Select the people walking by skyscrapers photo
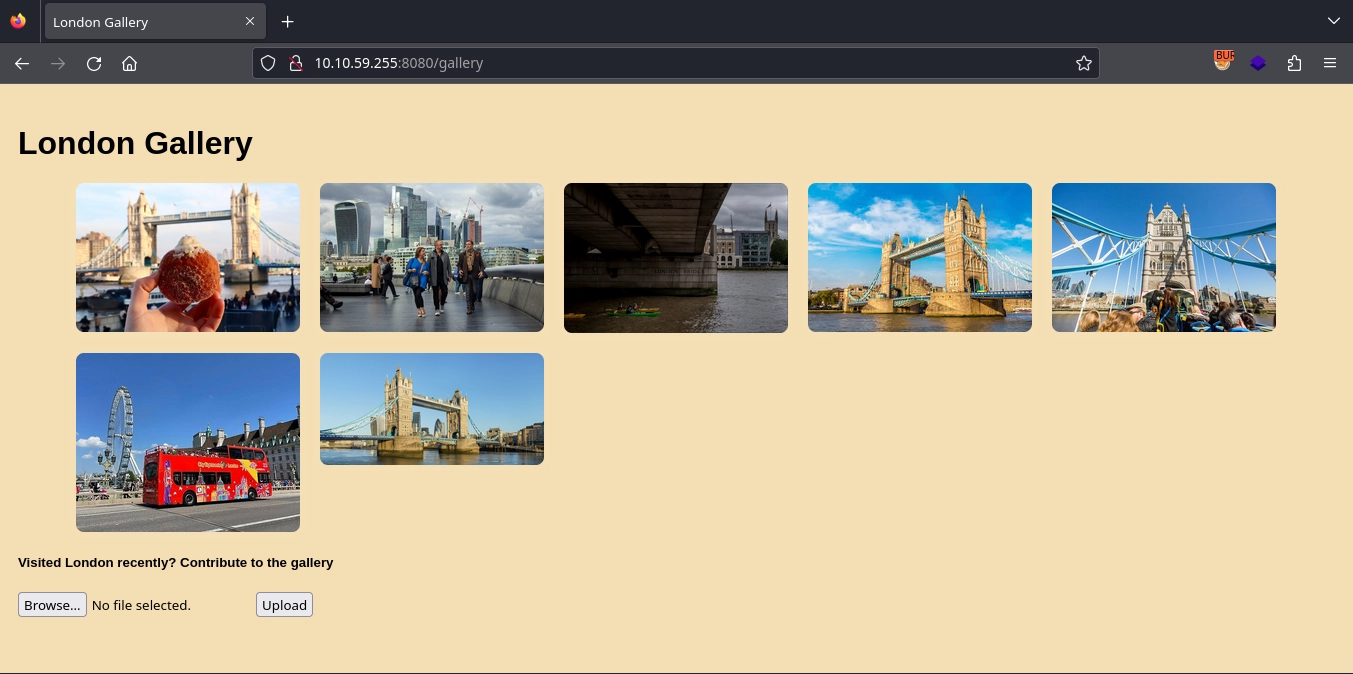This screenshot has height=674, width=1353. click(432, 257)
